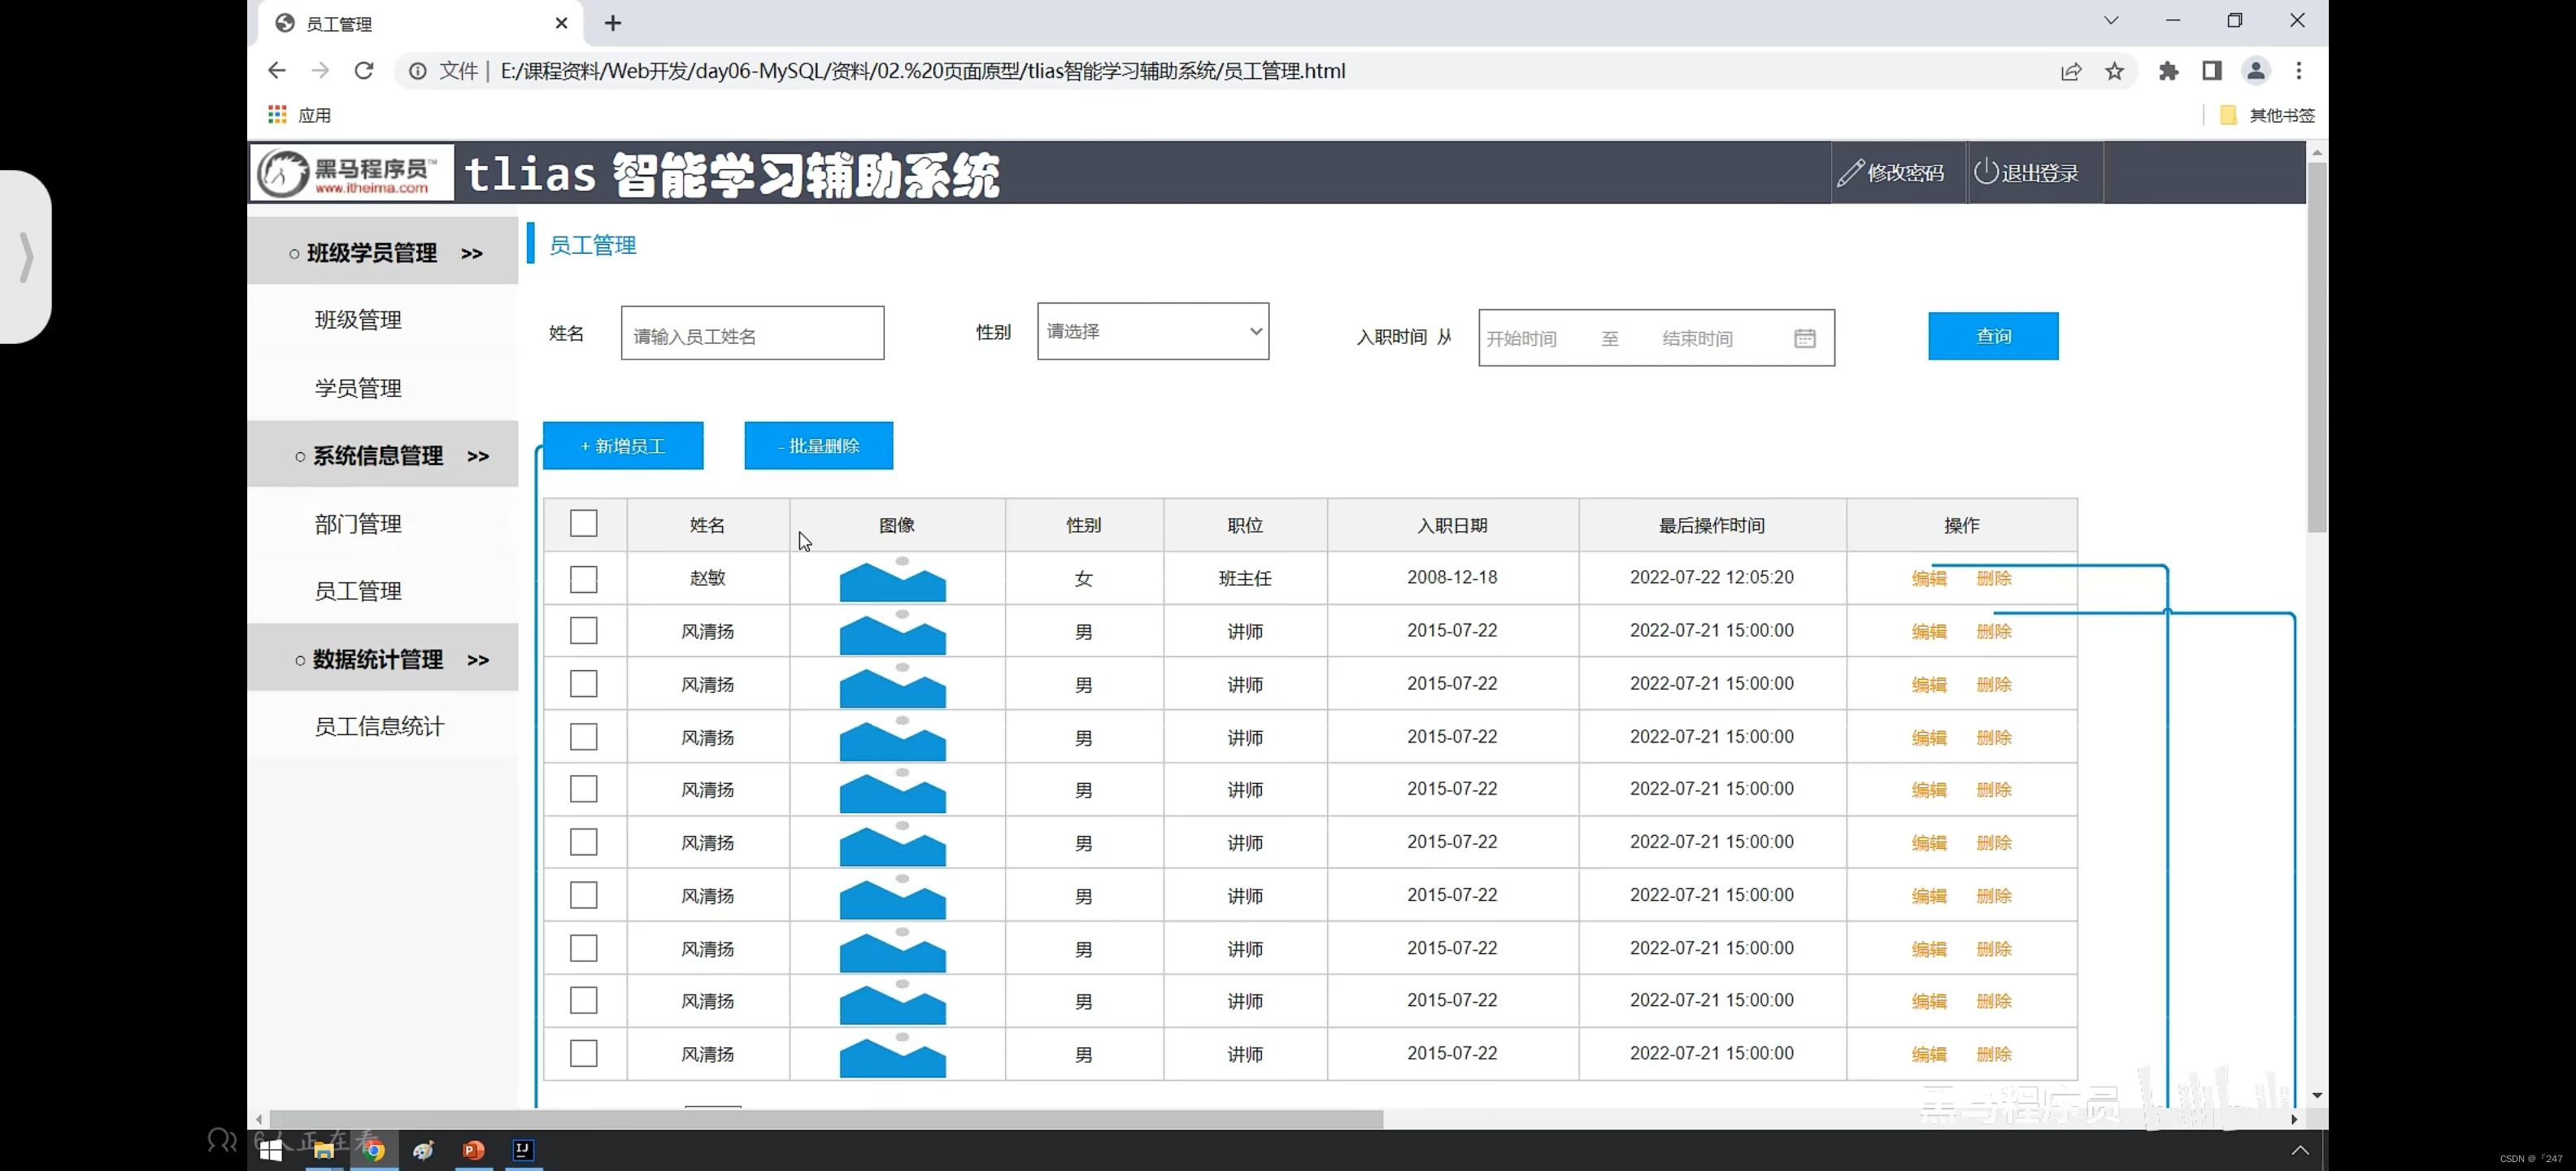Open File Explorer from the taskbar
Viewport: 2576px width, 1171px height.
click(x=323, y=1150)
